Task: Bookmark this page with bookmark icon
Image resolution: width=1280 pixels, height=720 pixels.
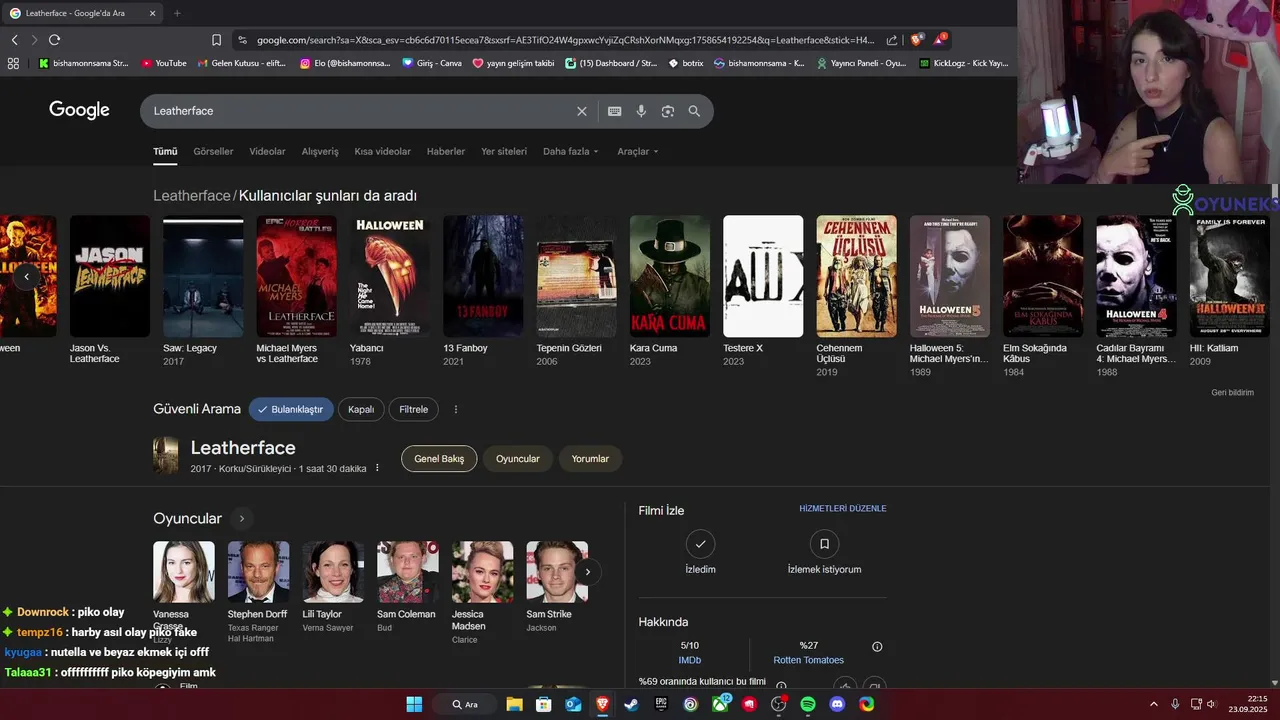Action: 216,40
